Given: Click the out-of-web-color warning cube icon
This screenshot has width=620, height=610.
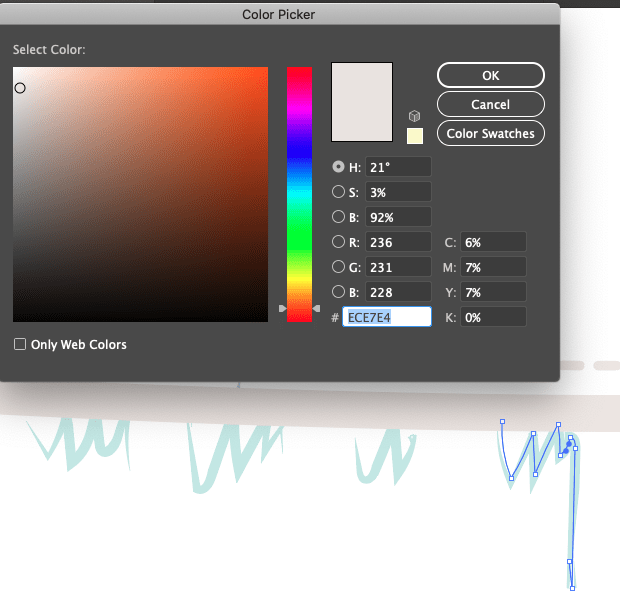Looking at the screenshot, I should point(414,116).
